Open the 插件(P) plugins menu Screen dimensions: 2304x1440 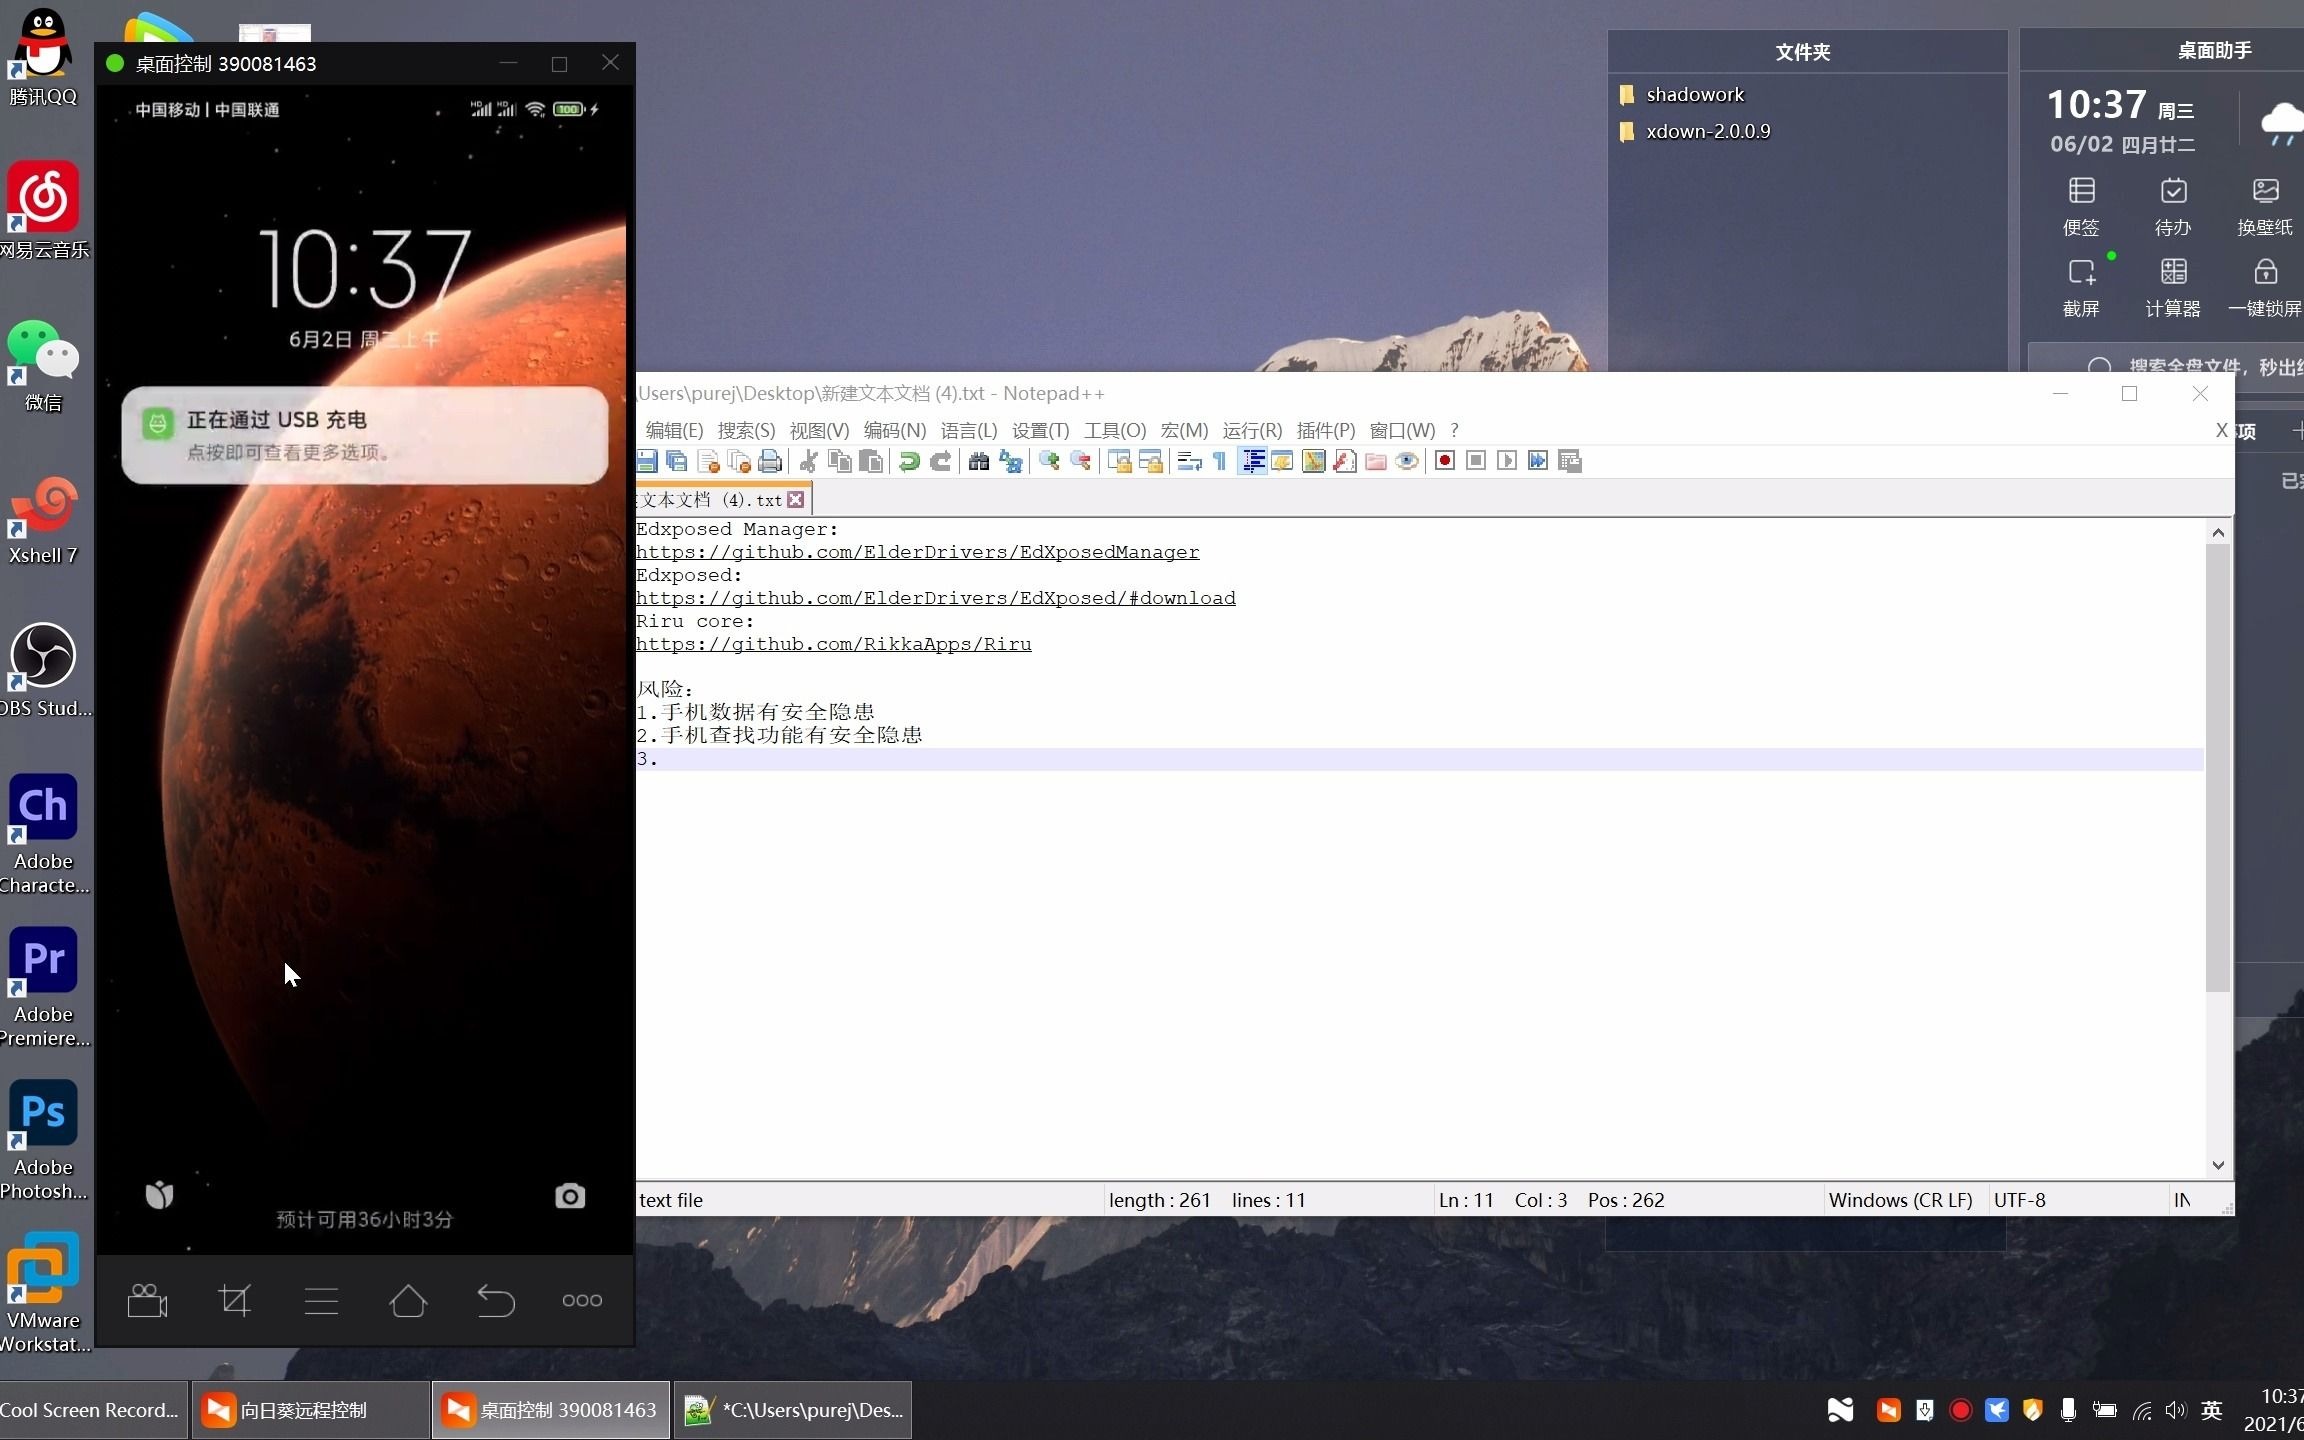point(1325,431)
